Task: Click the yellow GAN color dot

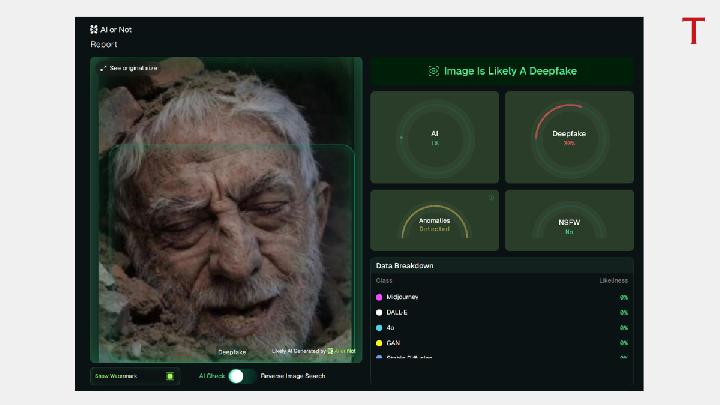Action: click(x=379, y=342)
